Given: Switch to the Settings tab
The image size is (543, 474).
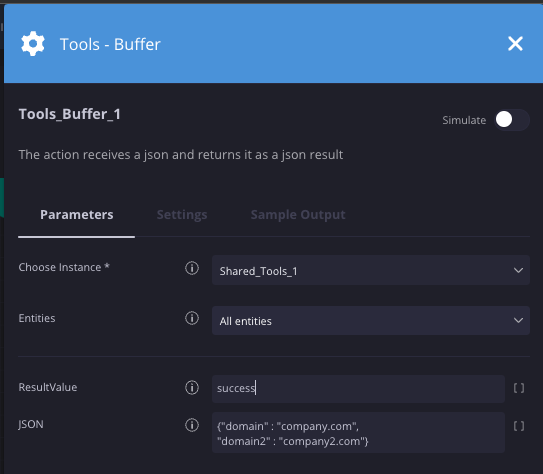Looking at the screenshot, I should tap(182, 215).
